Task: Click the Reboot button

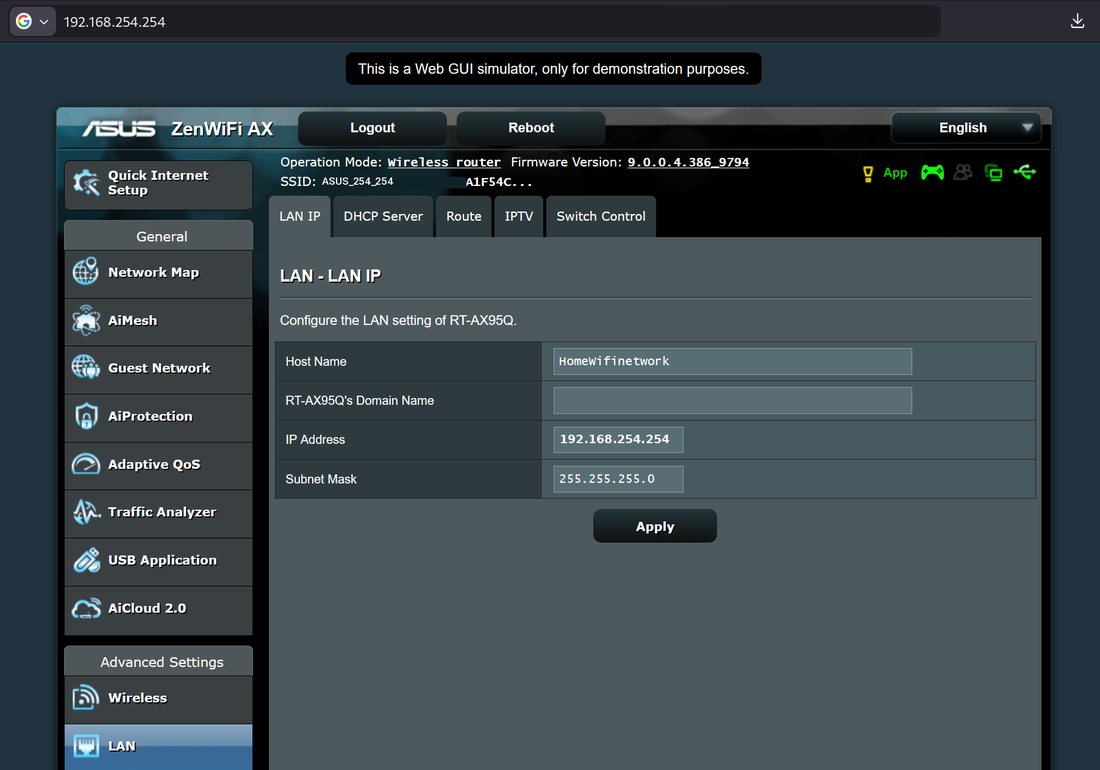Action: pos(531,128)
